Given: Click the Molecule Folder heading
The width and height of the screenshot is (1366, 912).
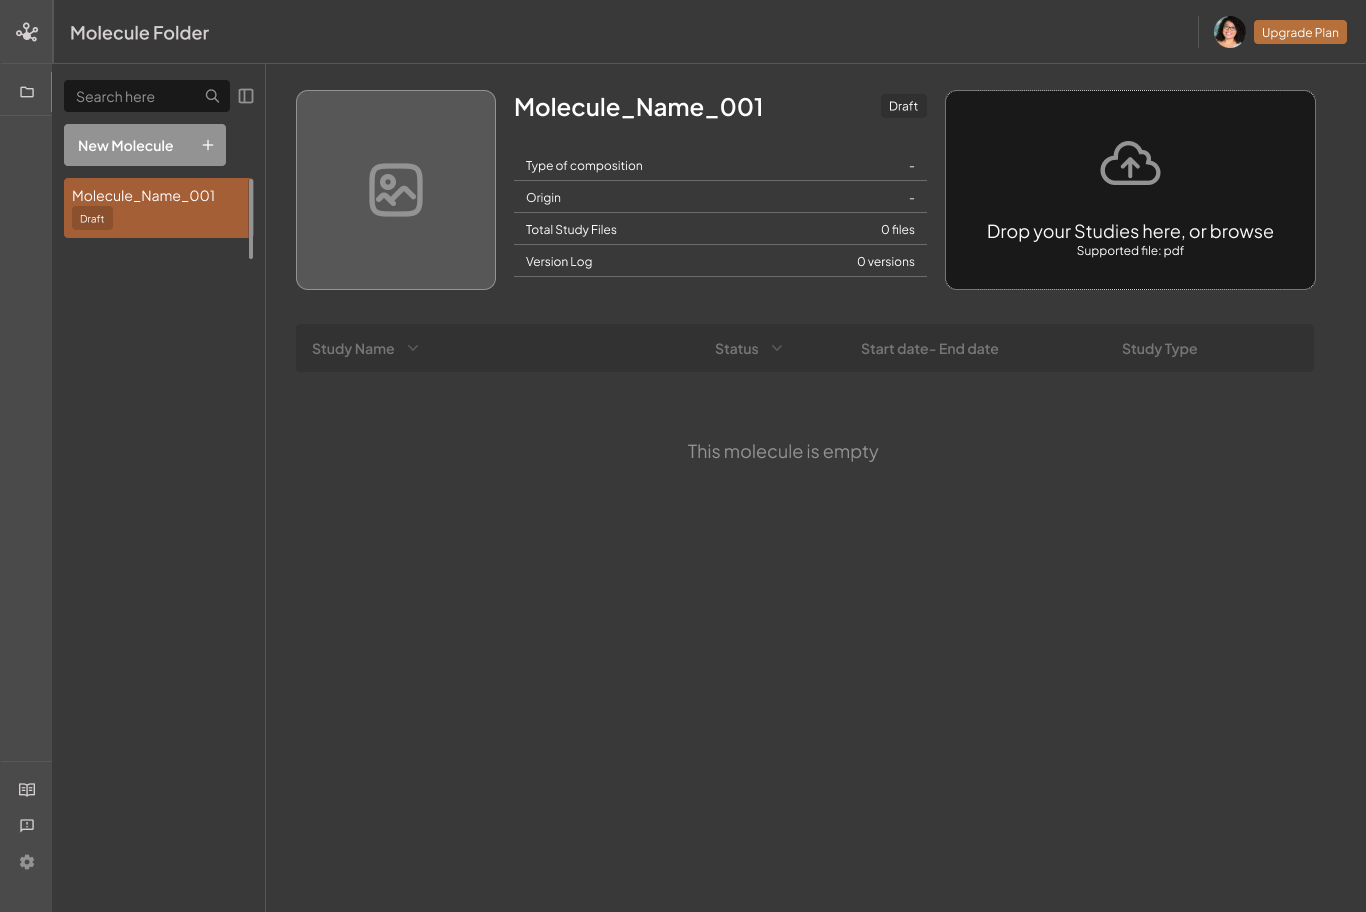Looking at the screenshot, I should pos(140,33).
